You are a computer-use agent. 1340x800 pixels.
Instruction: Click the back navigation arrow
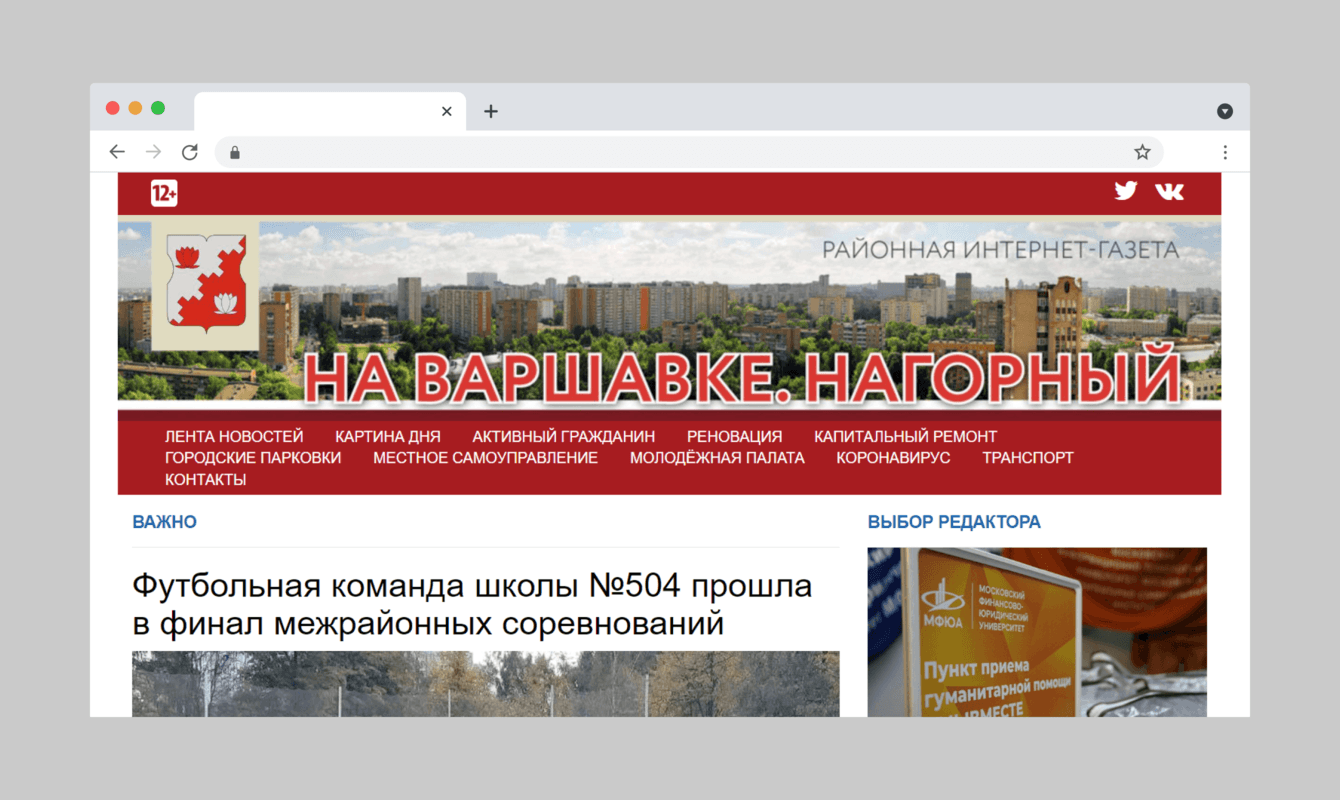[x=117, y=151]
